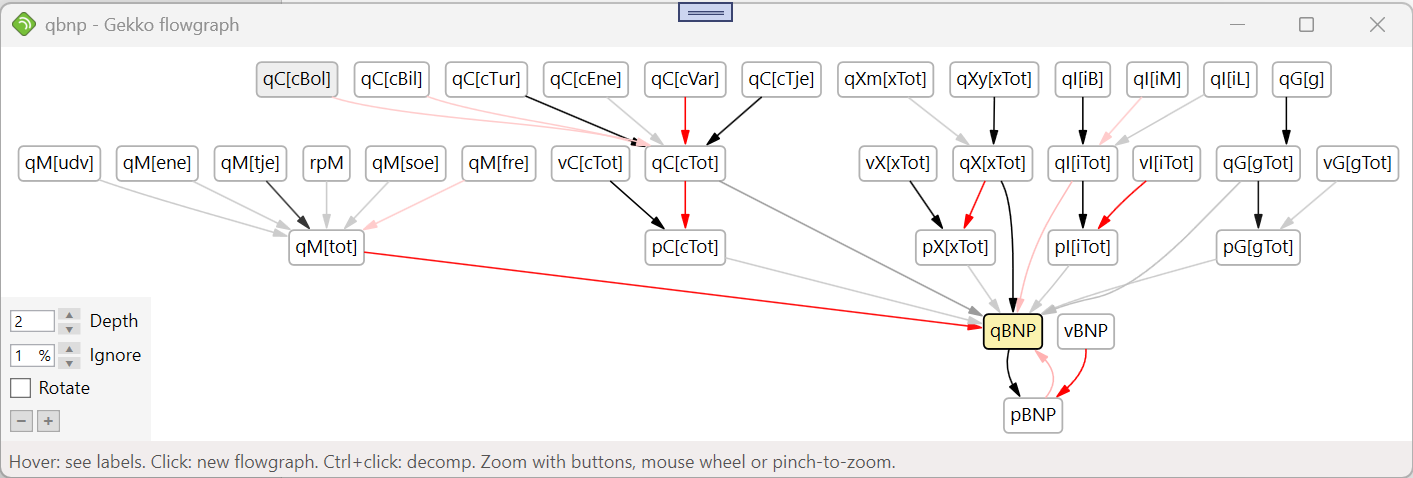
Task: Click the qG[gTot] node
Action: click(x=1258, y=163)
